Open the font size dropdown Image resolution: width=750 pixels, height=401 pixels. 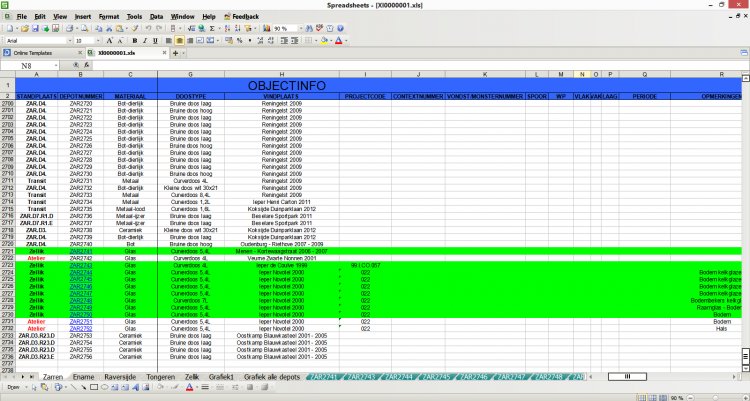tap(99, 41)
